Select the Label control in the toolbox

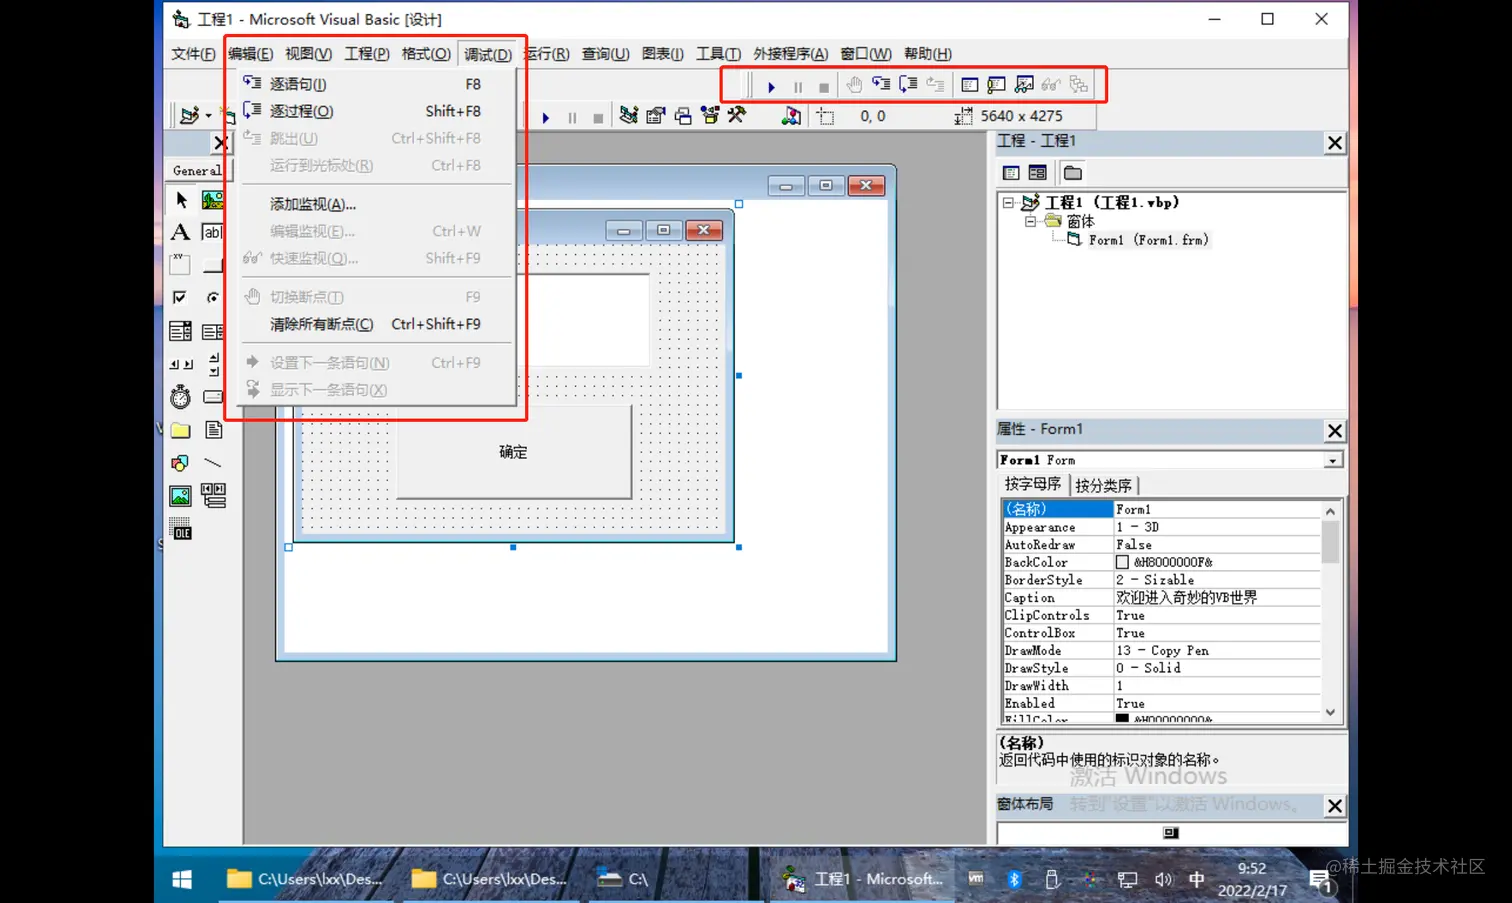(181, 232)
